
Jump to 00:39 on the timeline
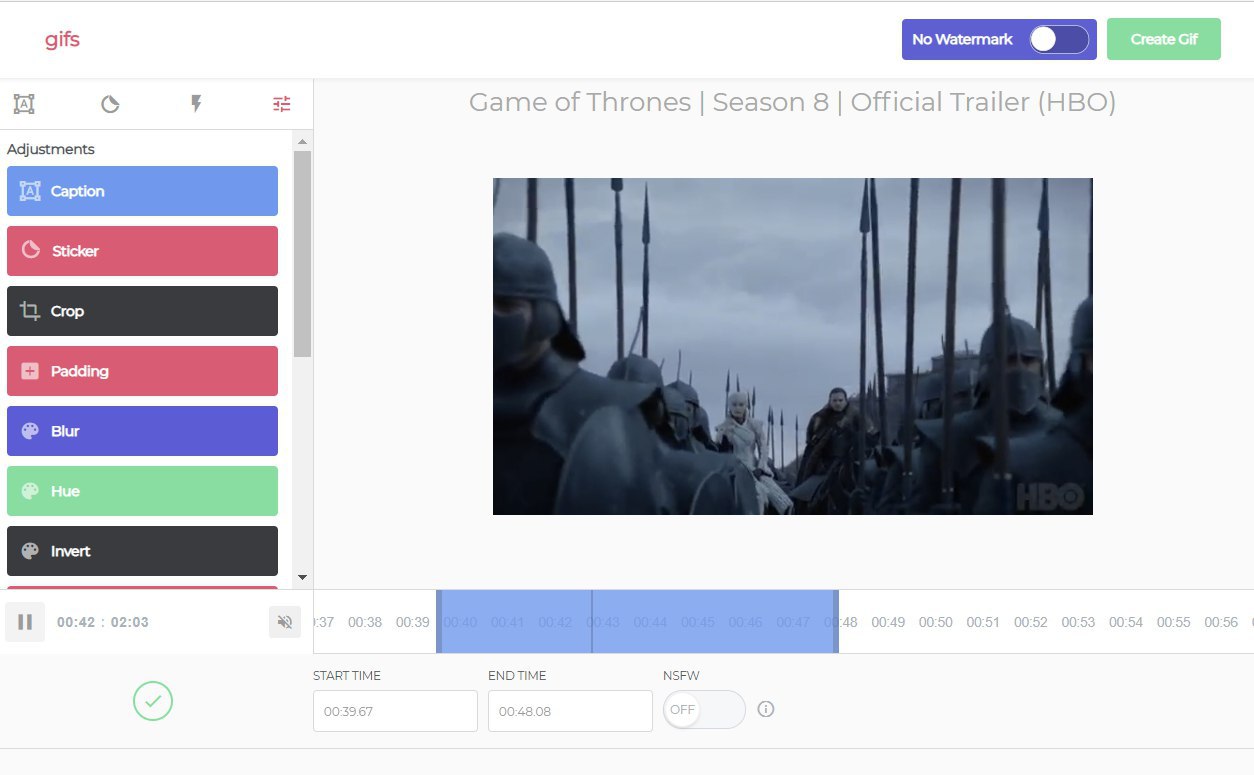412,622
